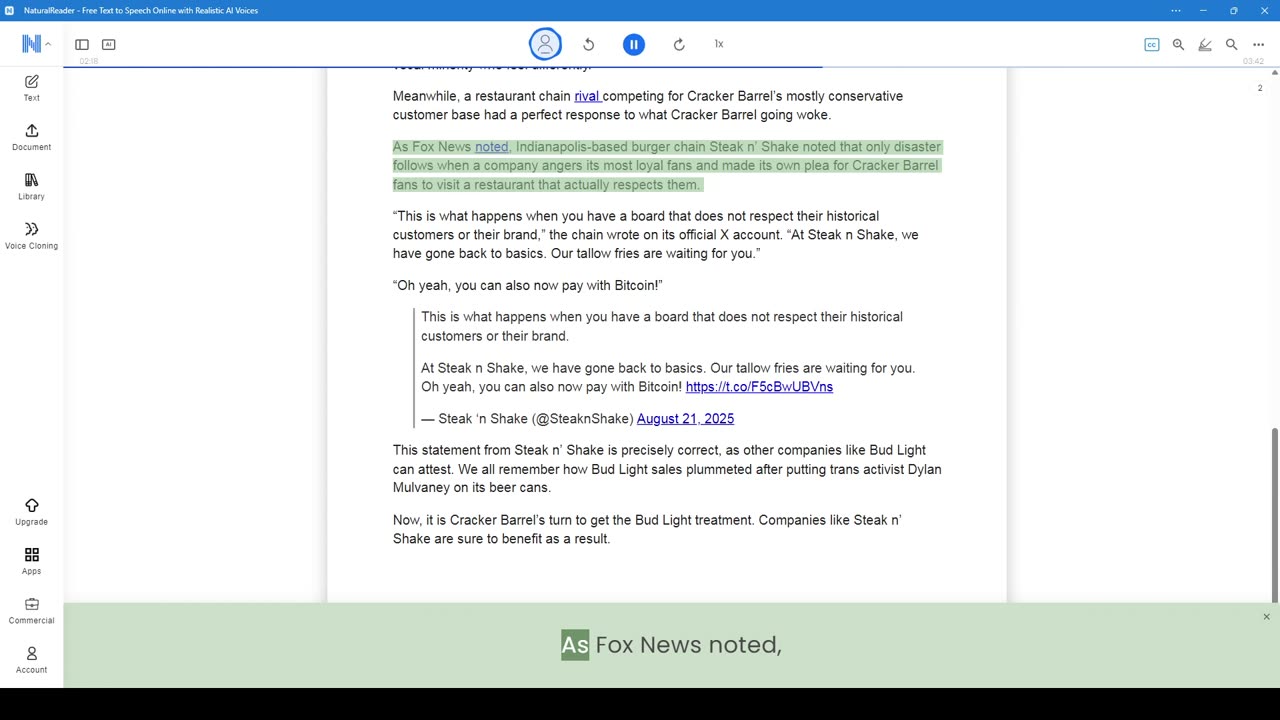Close the caption bar at bottom

[1266, 617]
